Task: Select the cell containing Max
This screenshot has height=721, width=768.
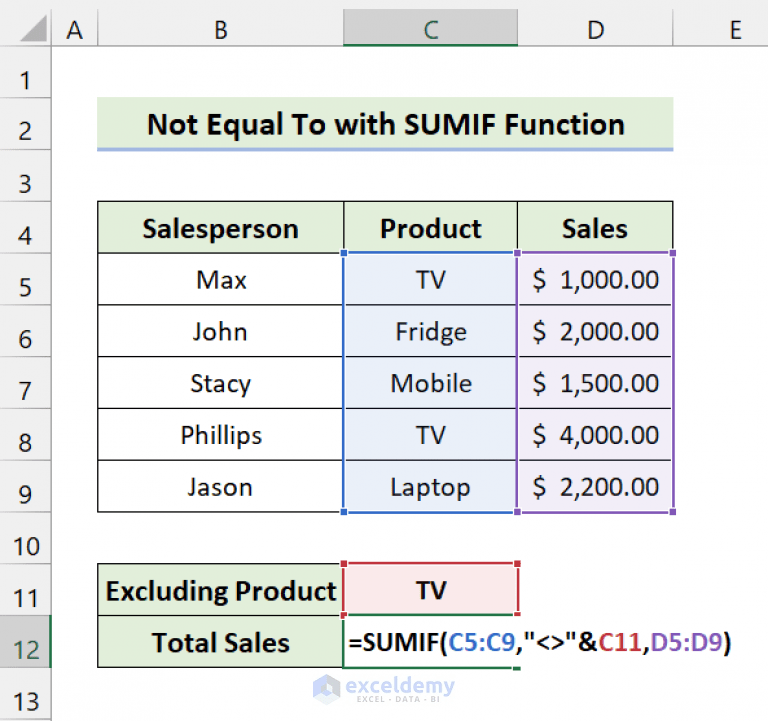Action: 220,280
